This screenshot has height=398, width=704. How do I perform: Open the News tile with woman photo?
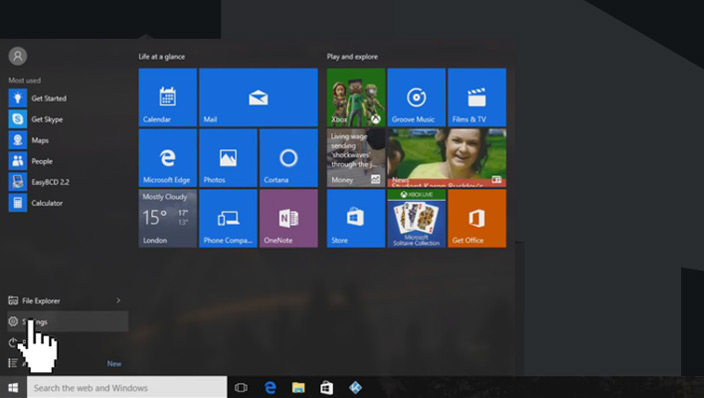(x=447, y=158)
